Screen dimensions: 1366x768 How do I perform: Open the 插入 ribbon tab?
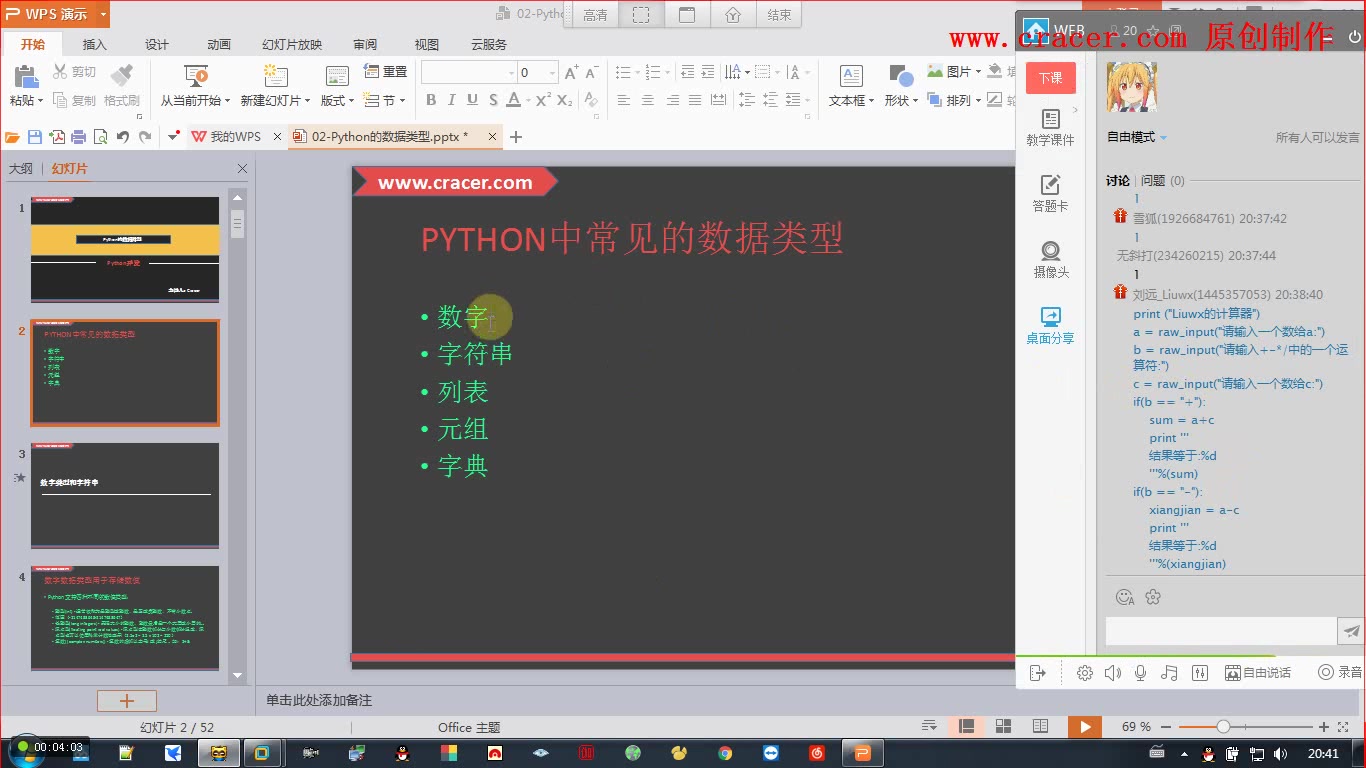(x=94, y=44)
